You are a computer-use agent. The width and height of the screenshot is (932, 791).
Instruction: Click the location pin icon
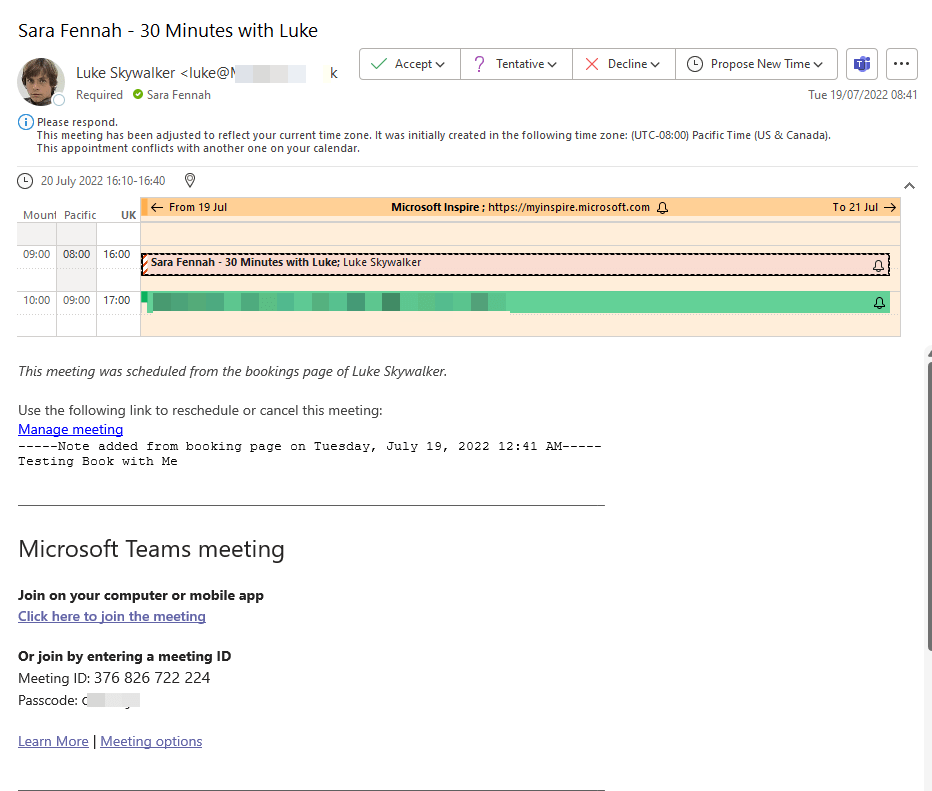190,181
